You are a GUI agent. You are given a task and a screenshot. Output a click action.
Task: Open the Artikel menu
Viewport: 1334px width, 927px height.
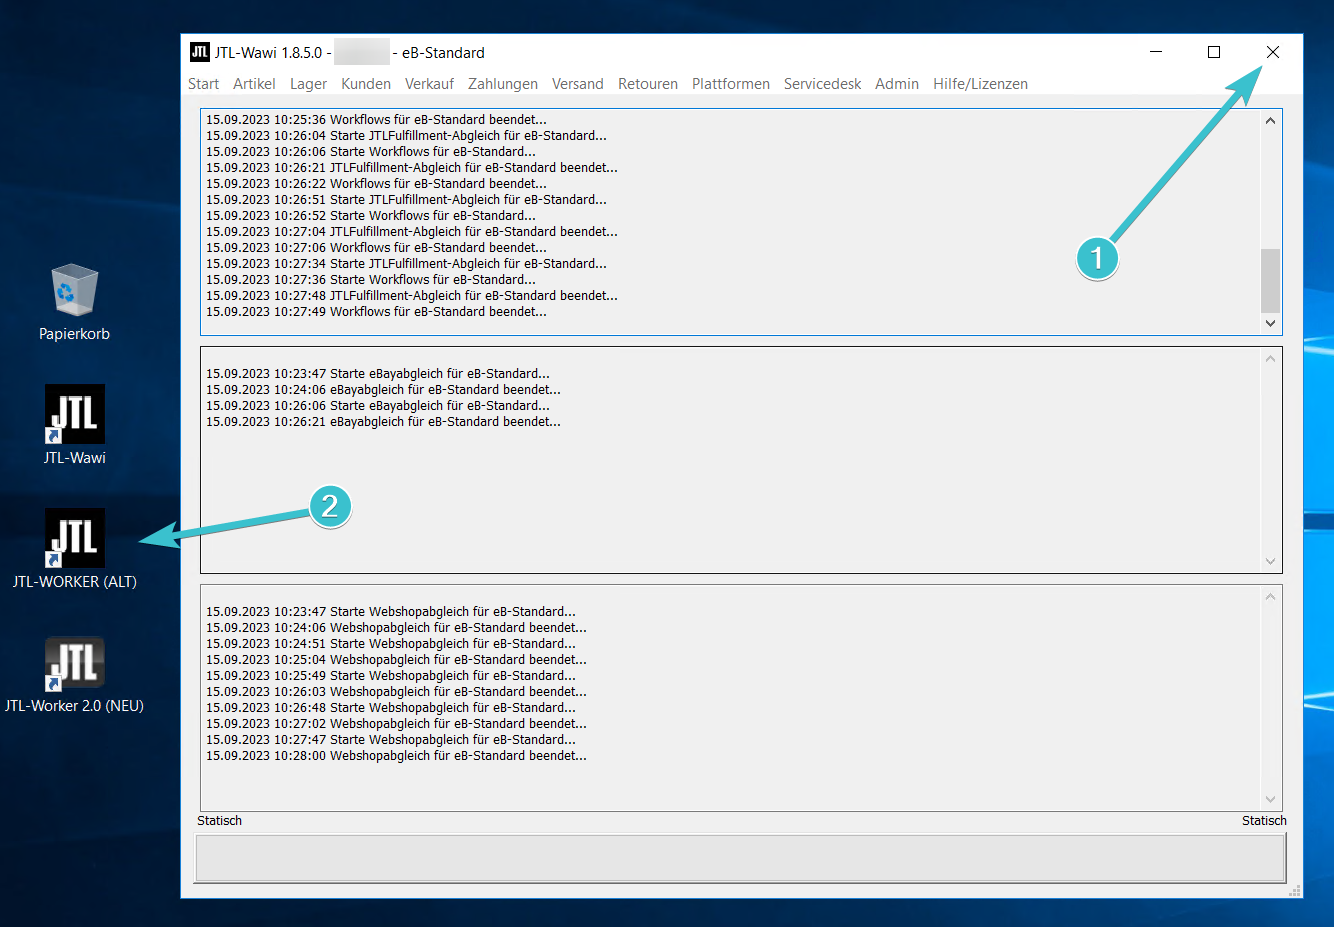click(x=254, y=84)
